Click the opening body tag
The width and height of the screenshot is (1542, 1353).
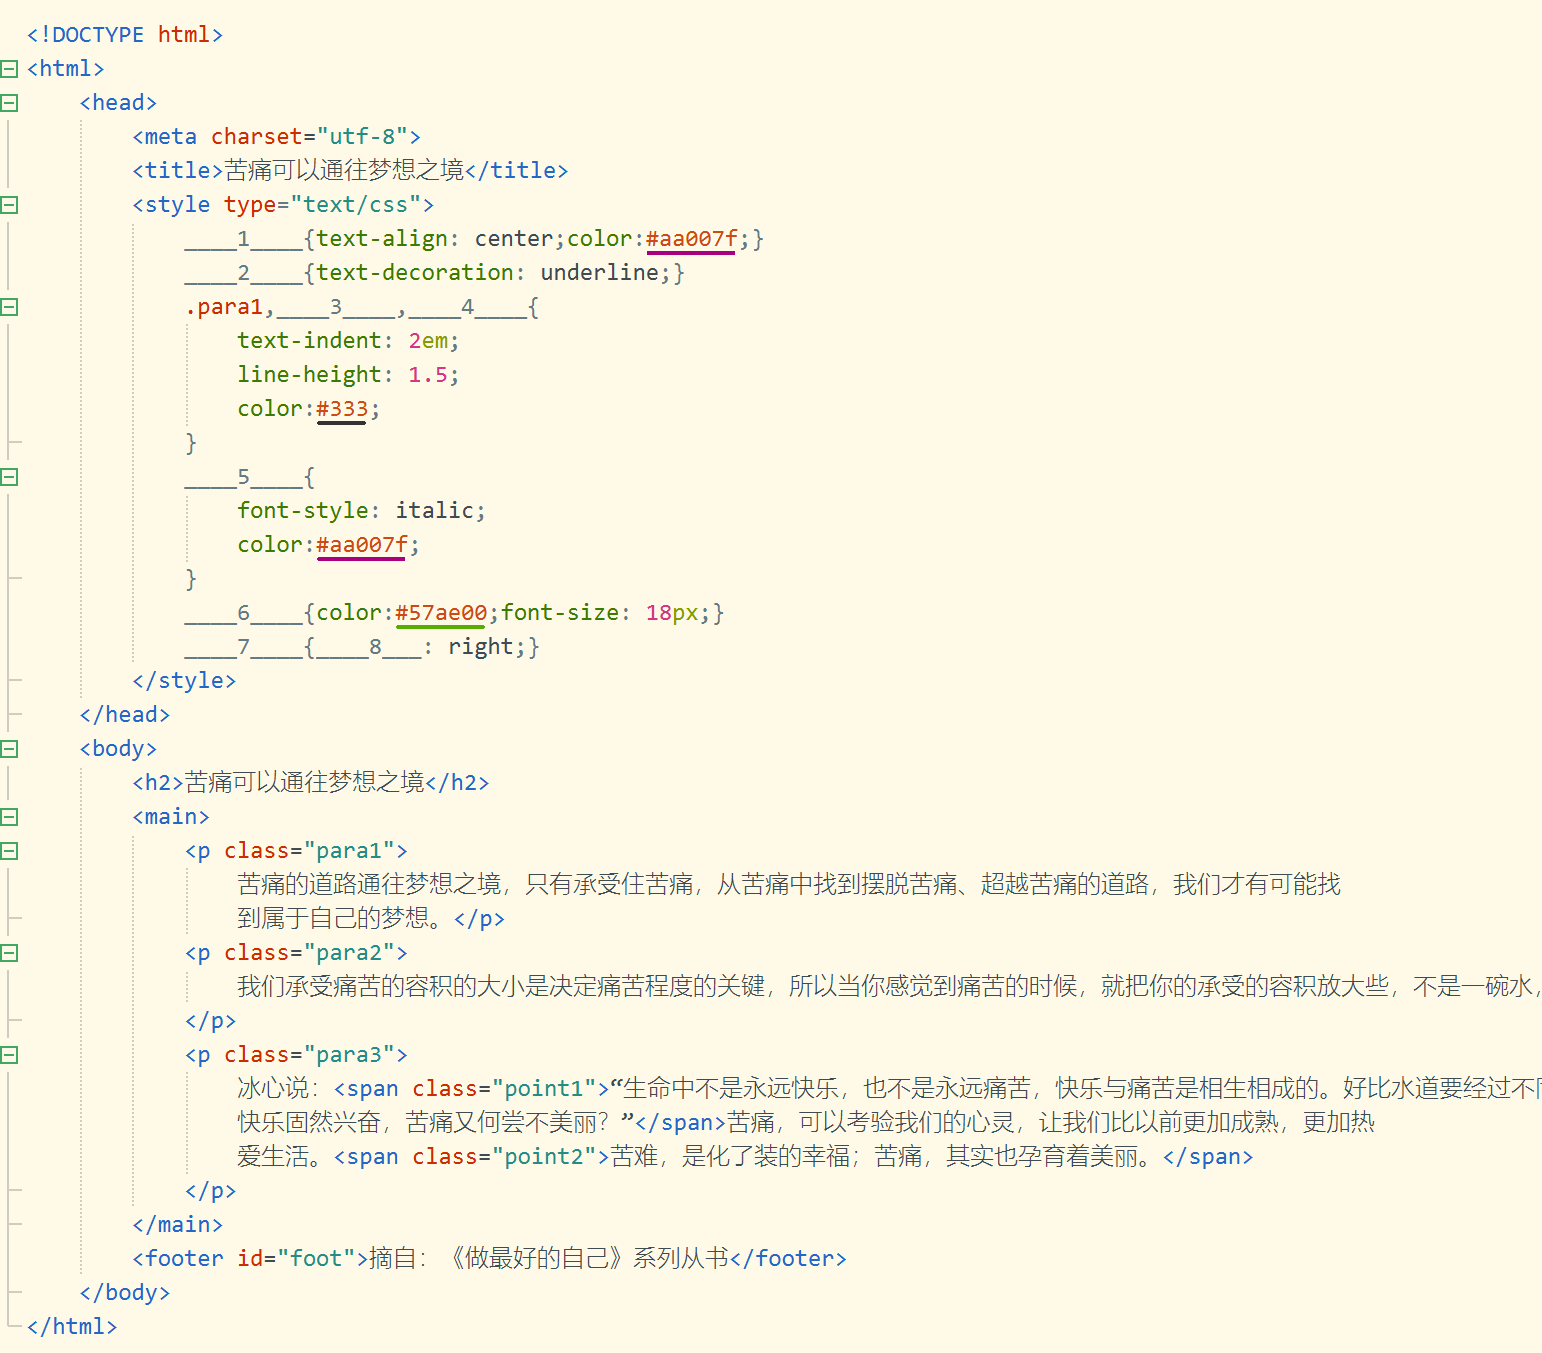118,749
